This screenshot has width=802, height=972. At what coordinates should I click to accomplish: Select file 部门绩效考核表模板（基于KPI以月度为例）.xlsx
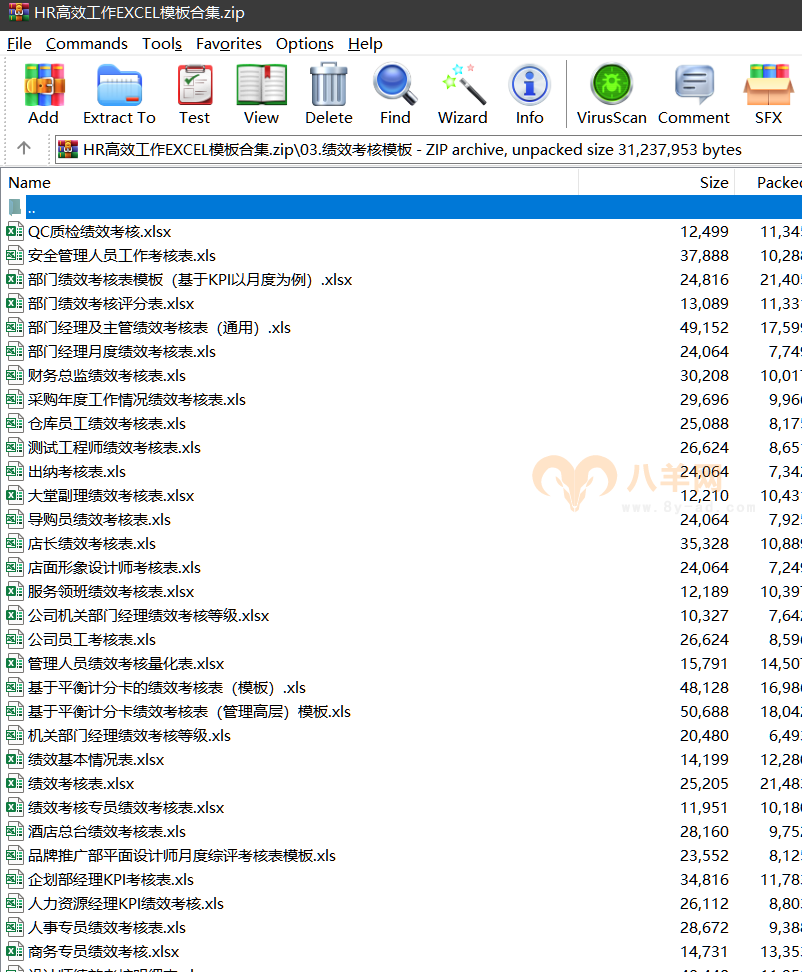click(x=190, y=280)
